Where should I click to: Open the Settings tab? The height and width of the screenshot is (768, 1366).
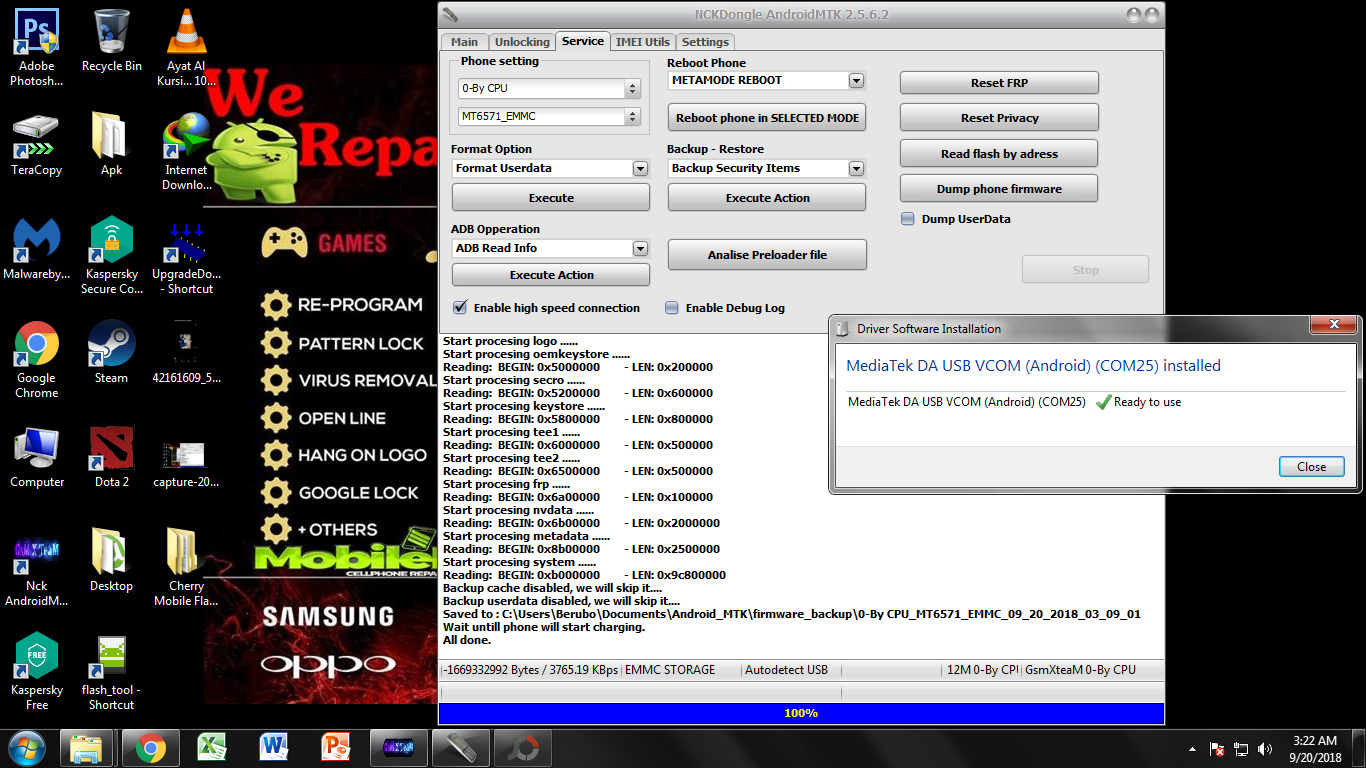tap(706, 42)
